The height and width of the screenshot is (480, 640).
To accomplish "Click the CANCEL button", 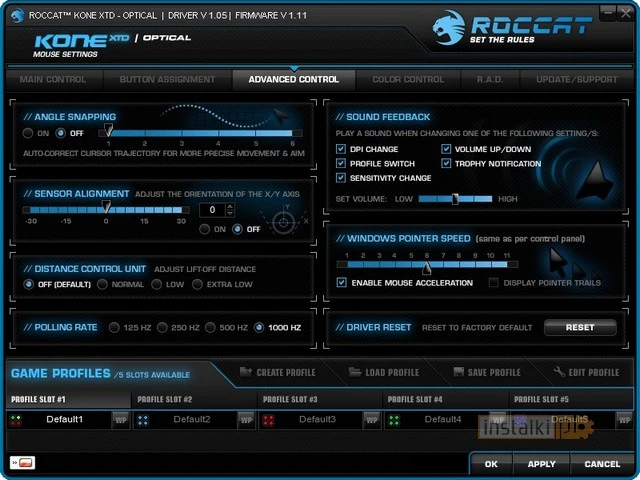I will [x=602, y=464].
